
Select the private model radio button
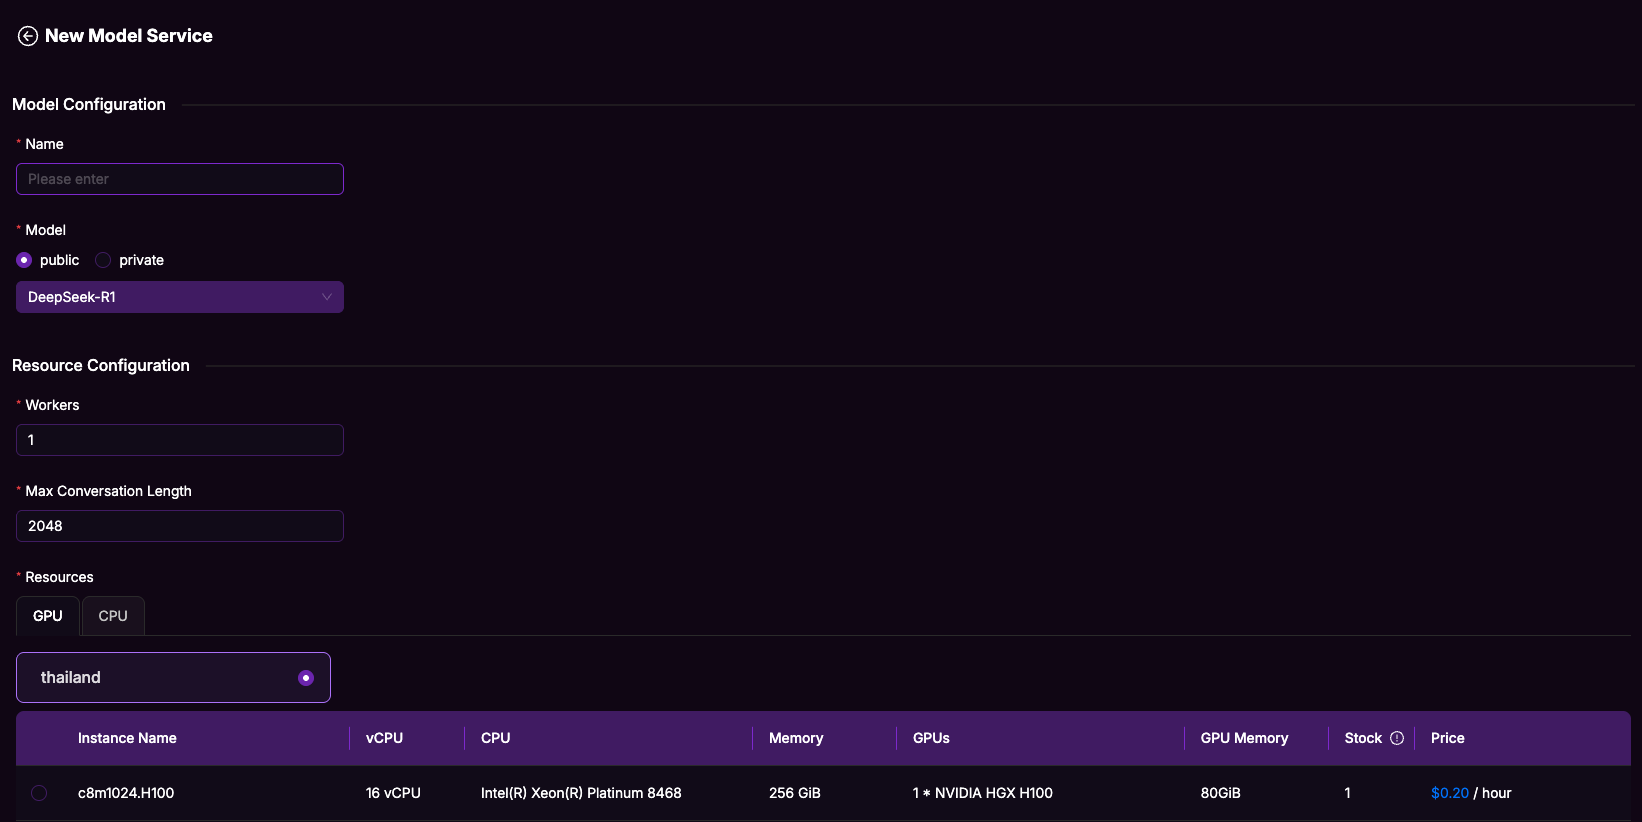pyautogui.click(x=103, y=260)
